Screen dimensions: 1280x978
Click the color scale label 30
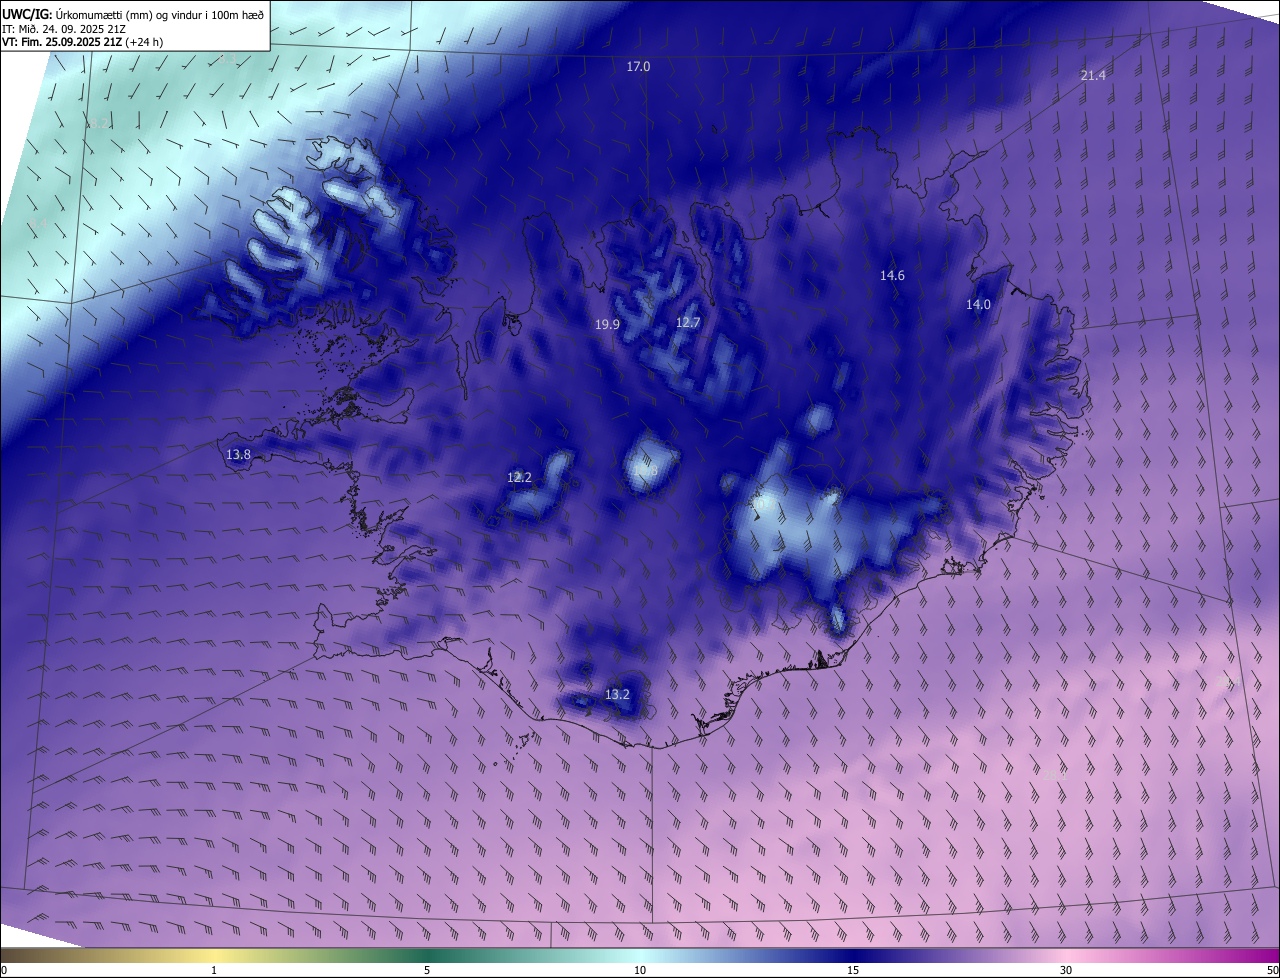point(1066,971)
